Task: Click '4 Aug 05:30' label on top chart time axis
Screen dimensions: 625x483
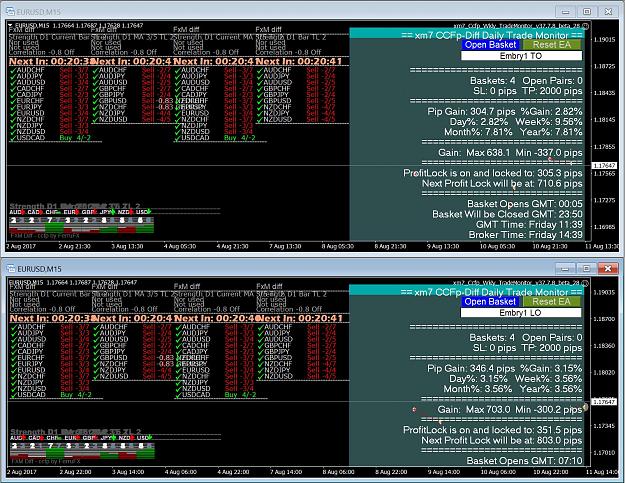Action: 179,246
